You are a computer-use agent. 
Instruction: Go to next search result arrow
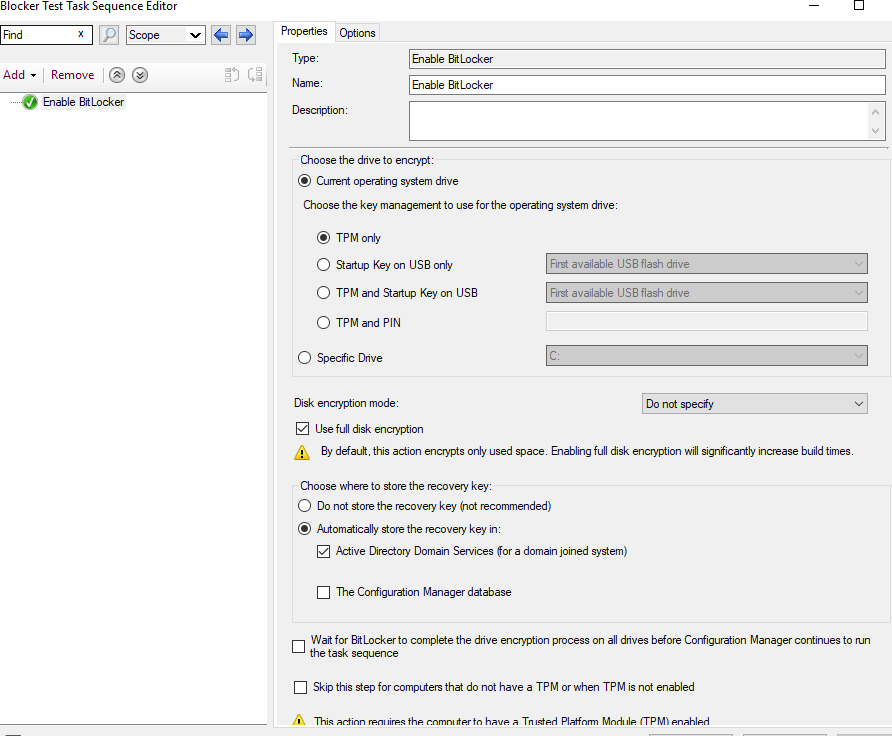click(246, 35)
